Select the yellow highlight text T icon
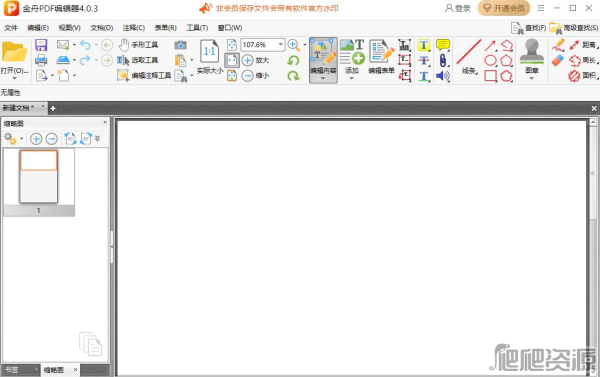600x377 pixels. 424,45
